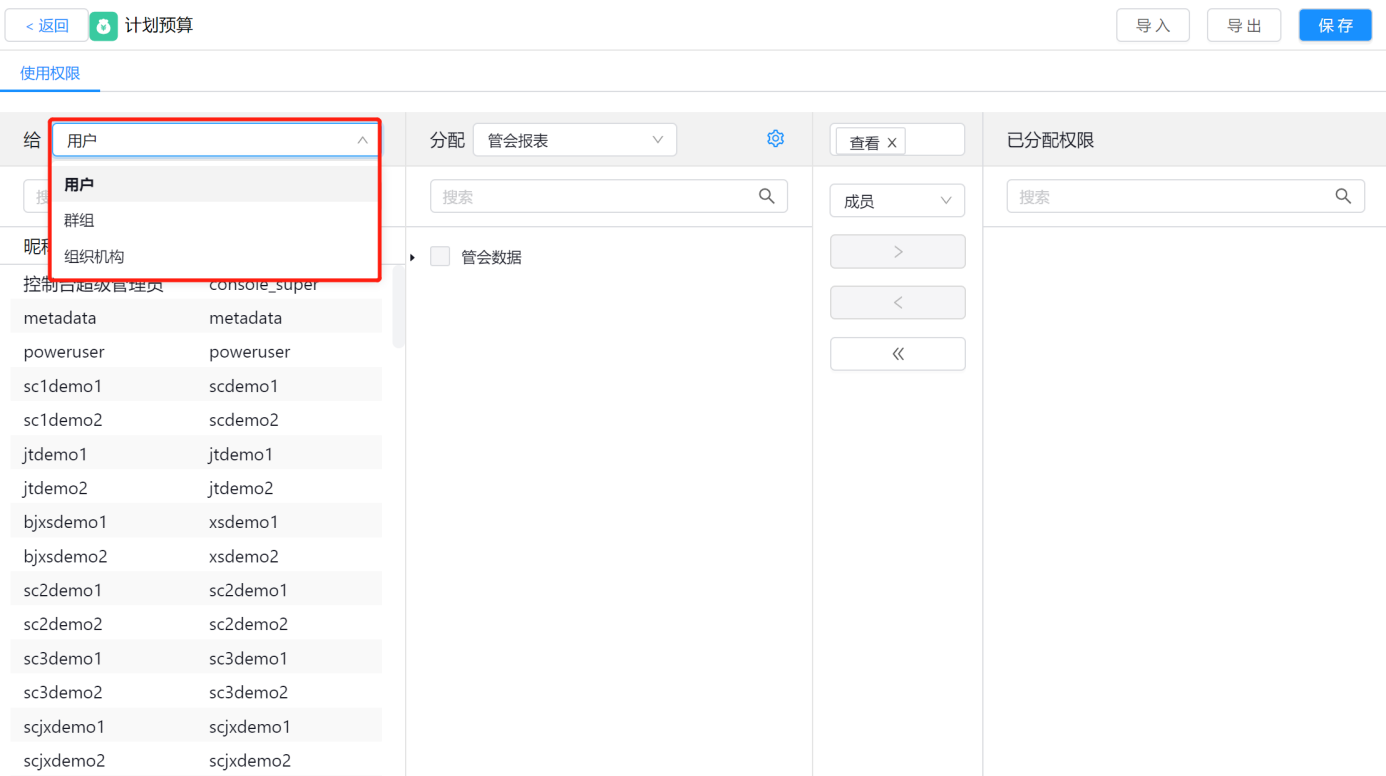Click the right arrow assign button
This screenshot has width=1386, height=776.
pyautogui.click(x=897, y=252)
